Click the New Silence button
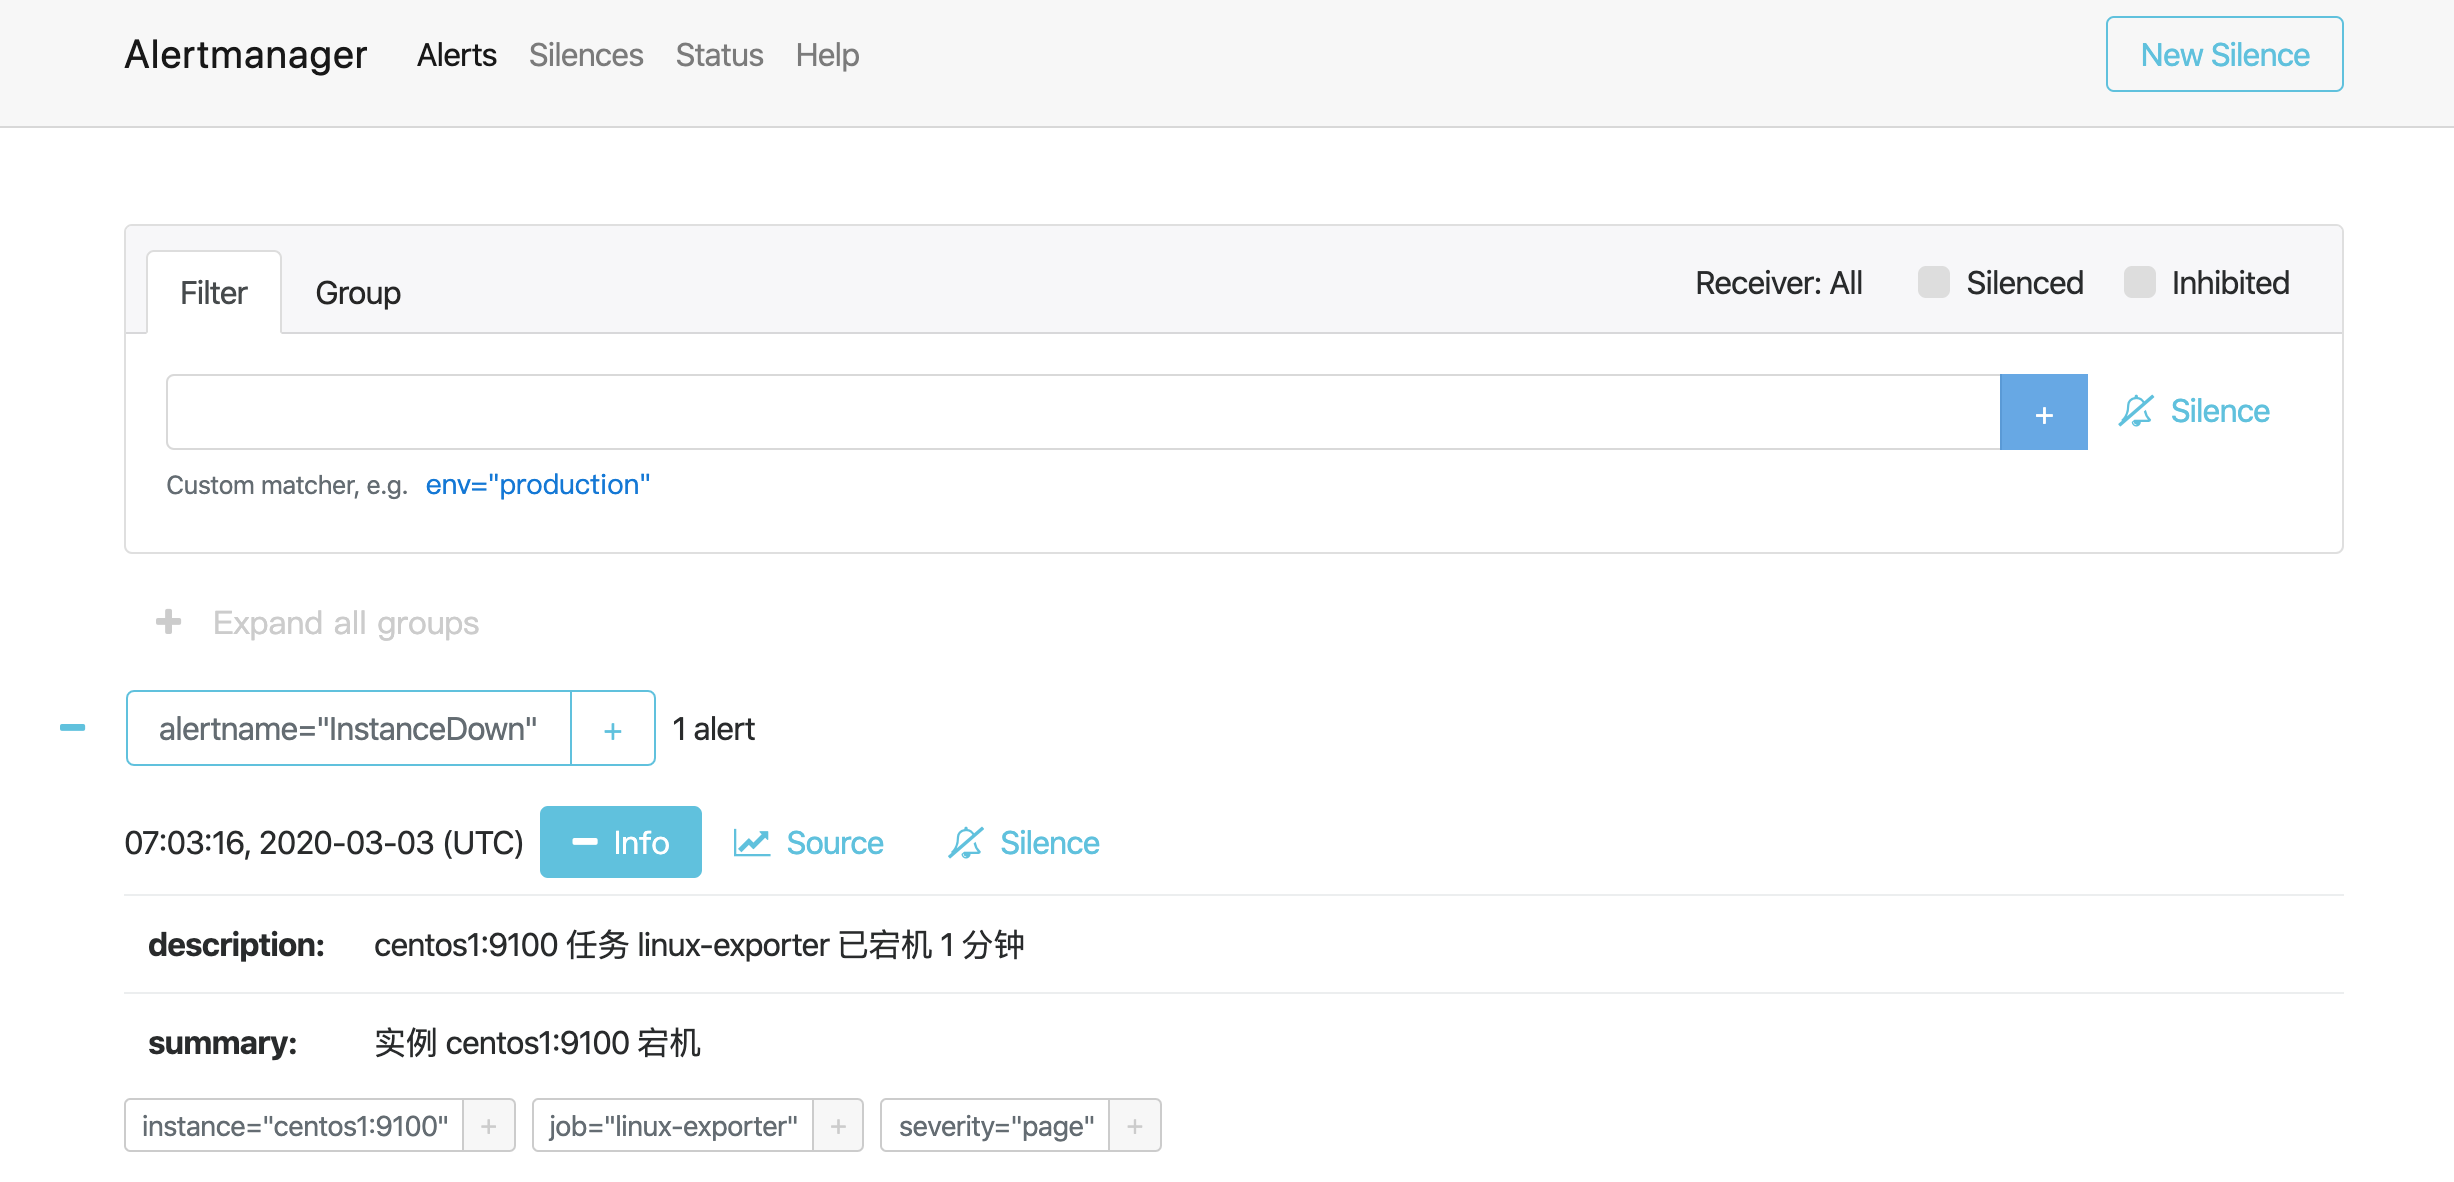The width and height of the screenshot is (2454, 1182). click(x=2224, y=55)
